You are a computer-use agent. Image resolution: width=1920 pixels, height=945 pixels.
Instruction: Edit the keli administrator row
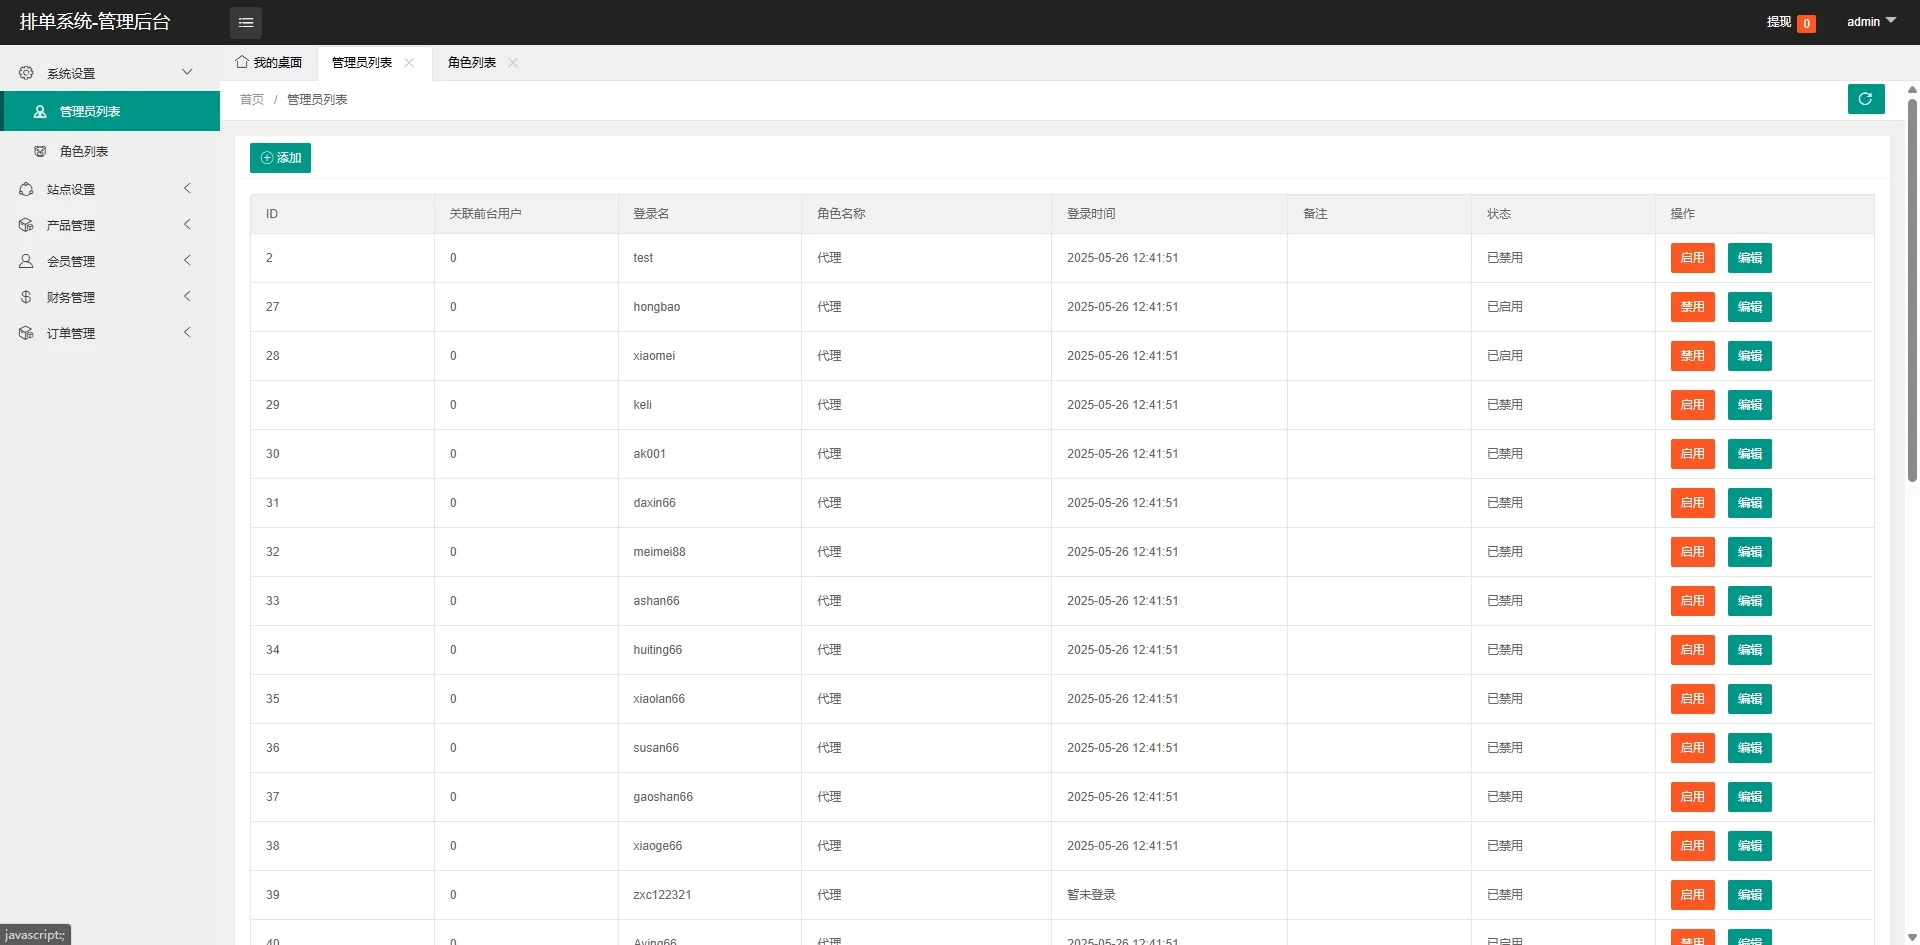(x=1749, y=405)
